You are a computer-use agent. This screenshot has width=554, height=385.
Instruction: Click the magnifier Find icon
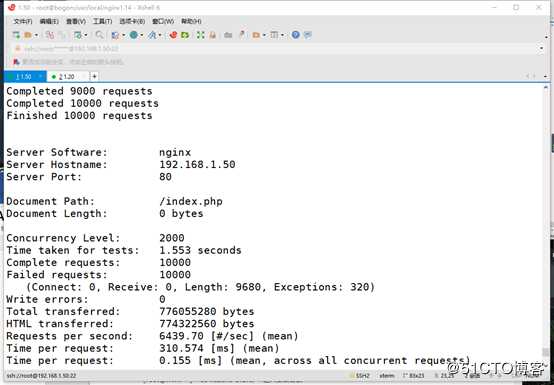(99, 35)
